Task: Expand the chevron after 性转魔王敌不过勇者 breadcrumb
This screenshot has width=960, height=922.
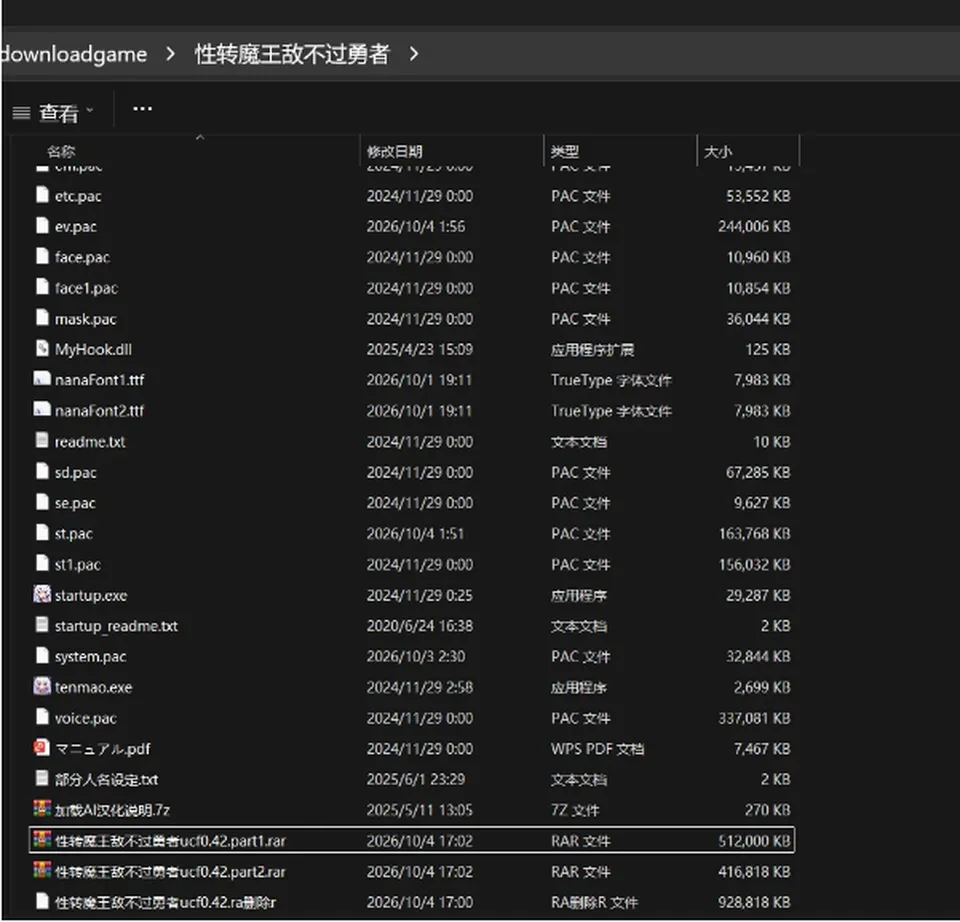Action: pyautogui.click(x=414, y=54)
